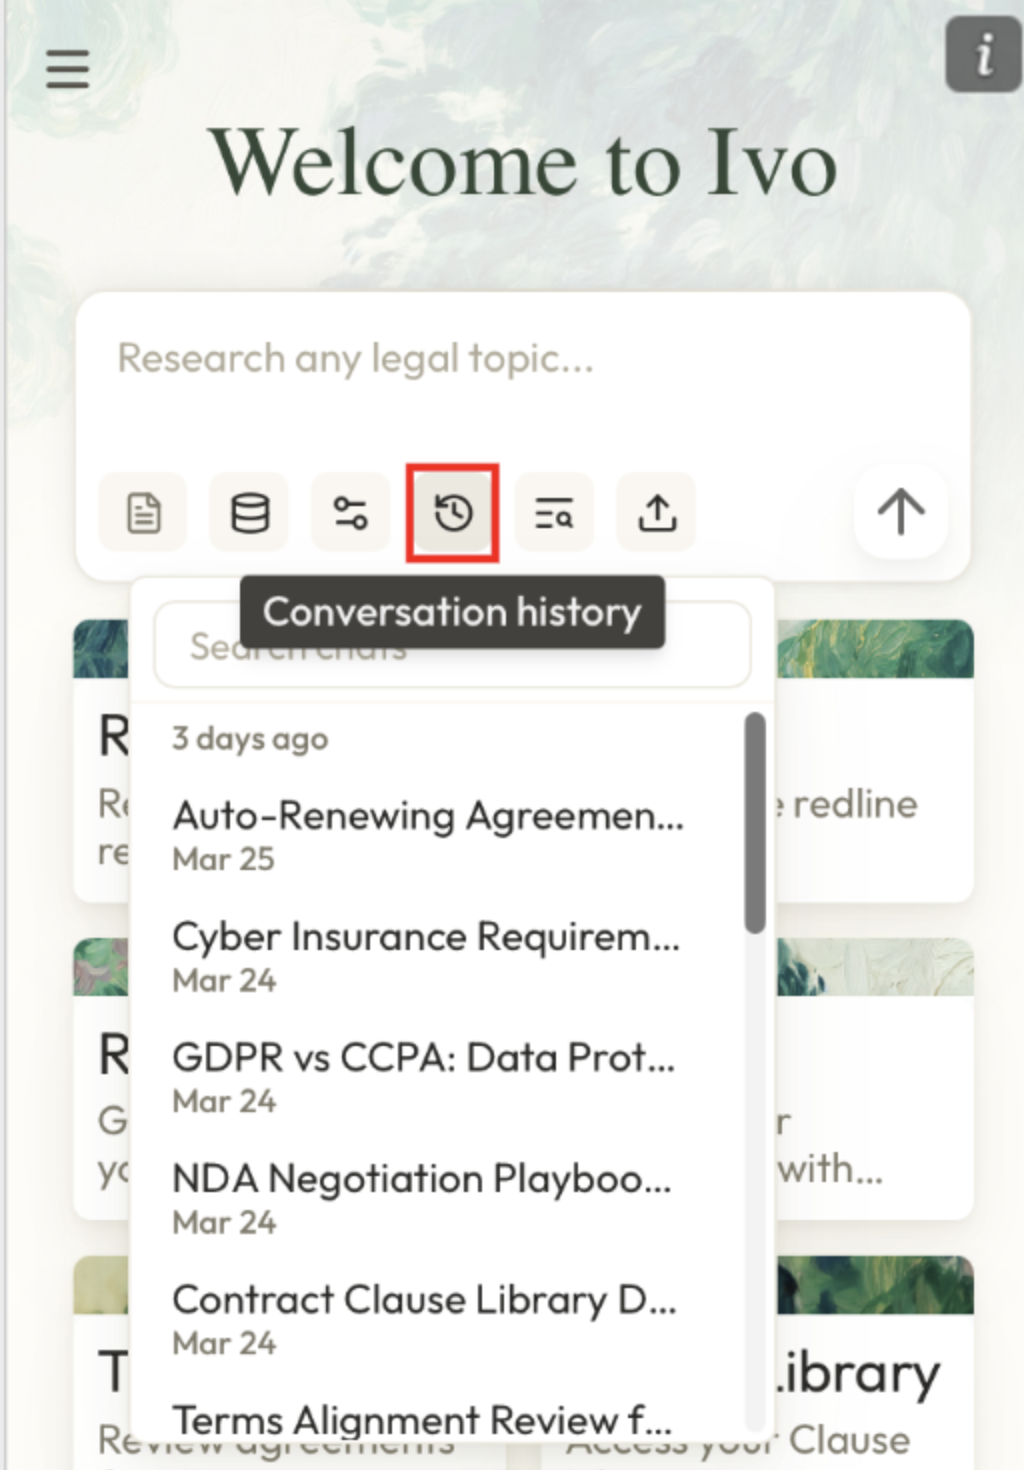Open Terms Alignment Review conversation
1024x1470 pixels.
(422, 1420)
